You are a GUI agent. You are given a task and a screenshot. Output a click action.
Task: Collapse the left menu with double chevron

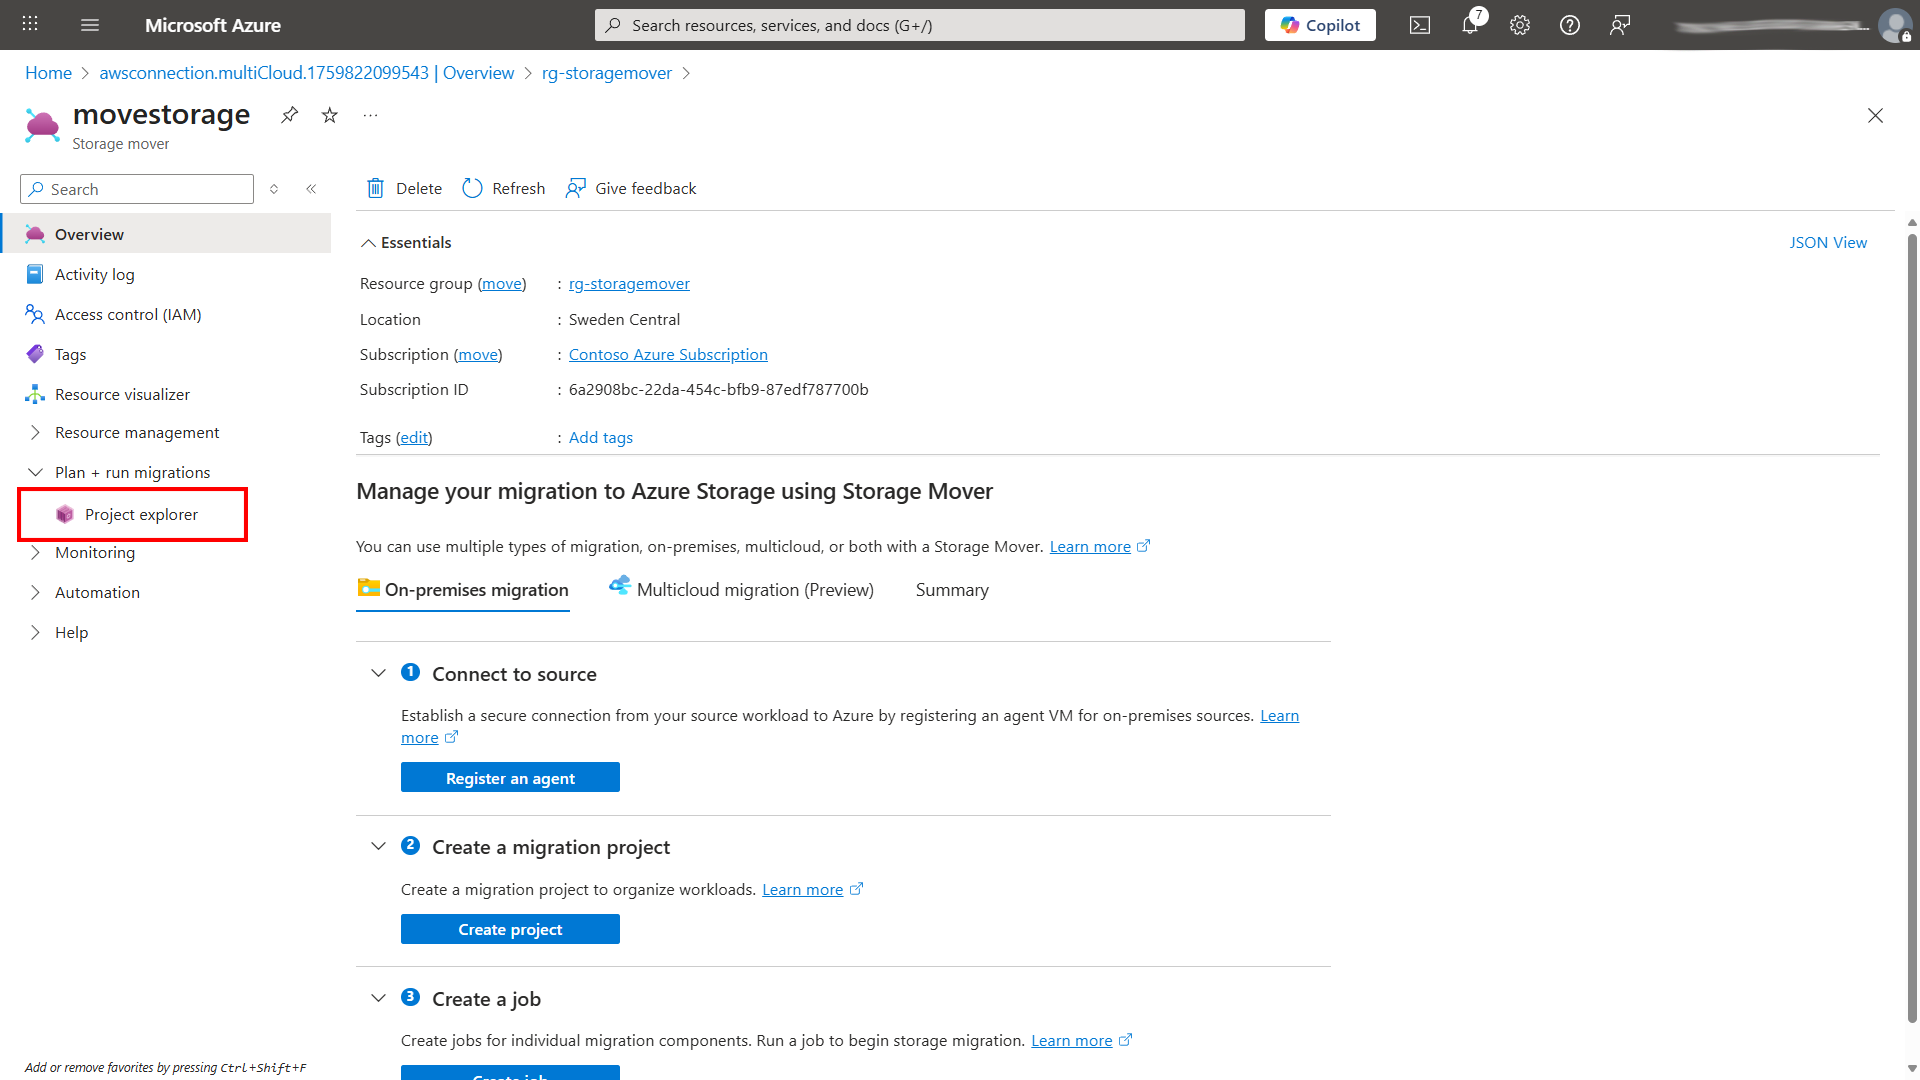click(311, 188)
